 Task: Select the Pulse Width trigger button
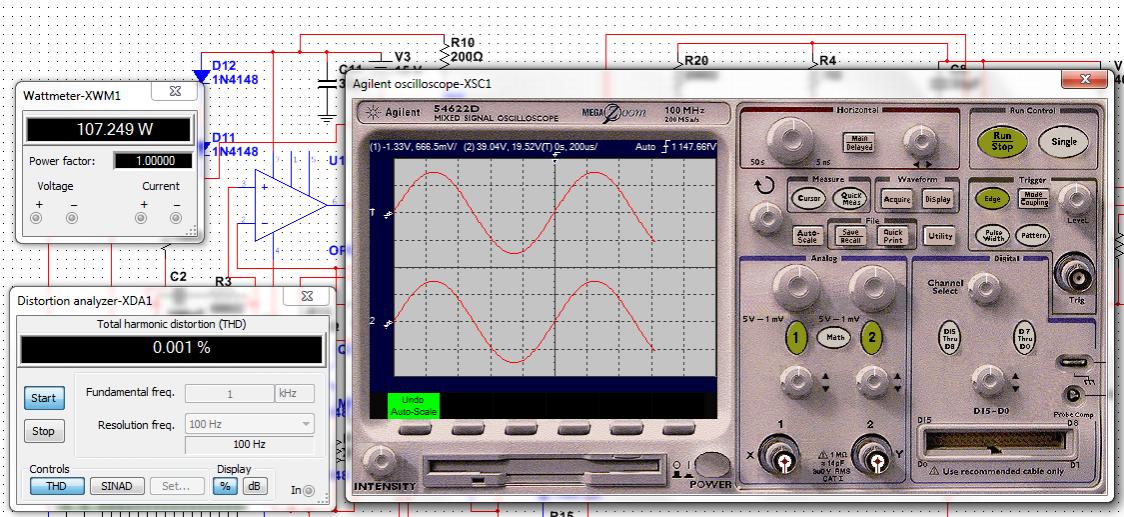pyautogui.click(x=993, y=235)
